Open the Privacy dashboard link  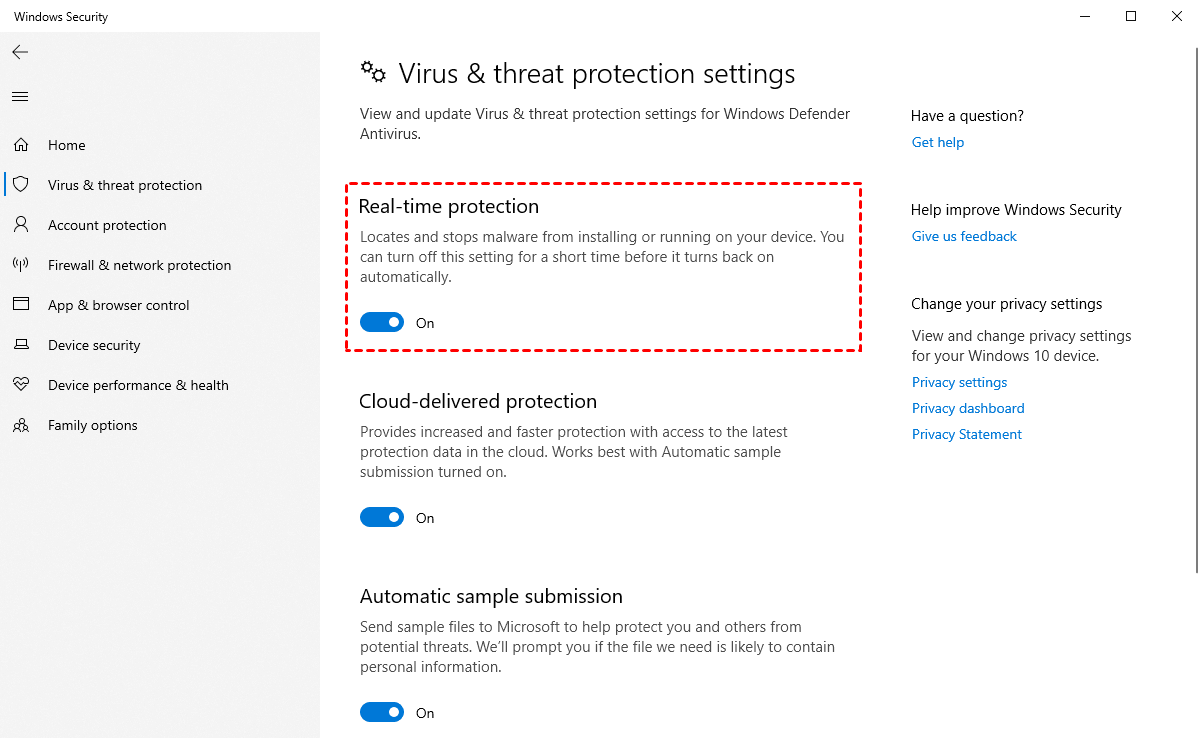click(x=968, y=408)
